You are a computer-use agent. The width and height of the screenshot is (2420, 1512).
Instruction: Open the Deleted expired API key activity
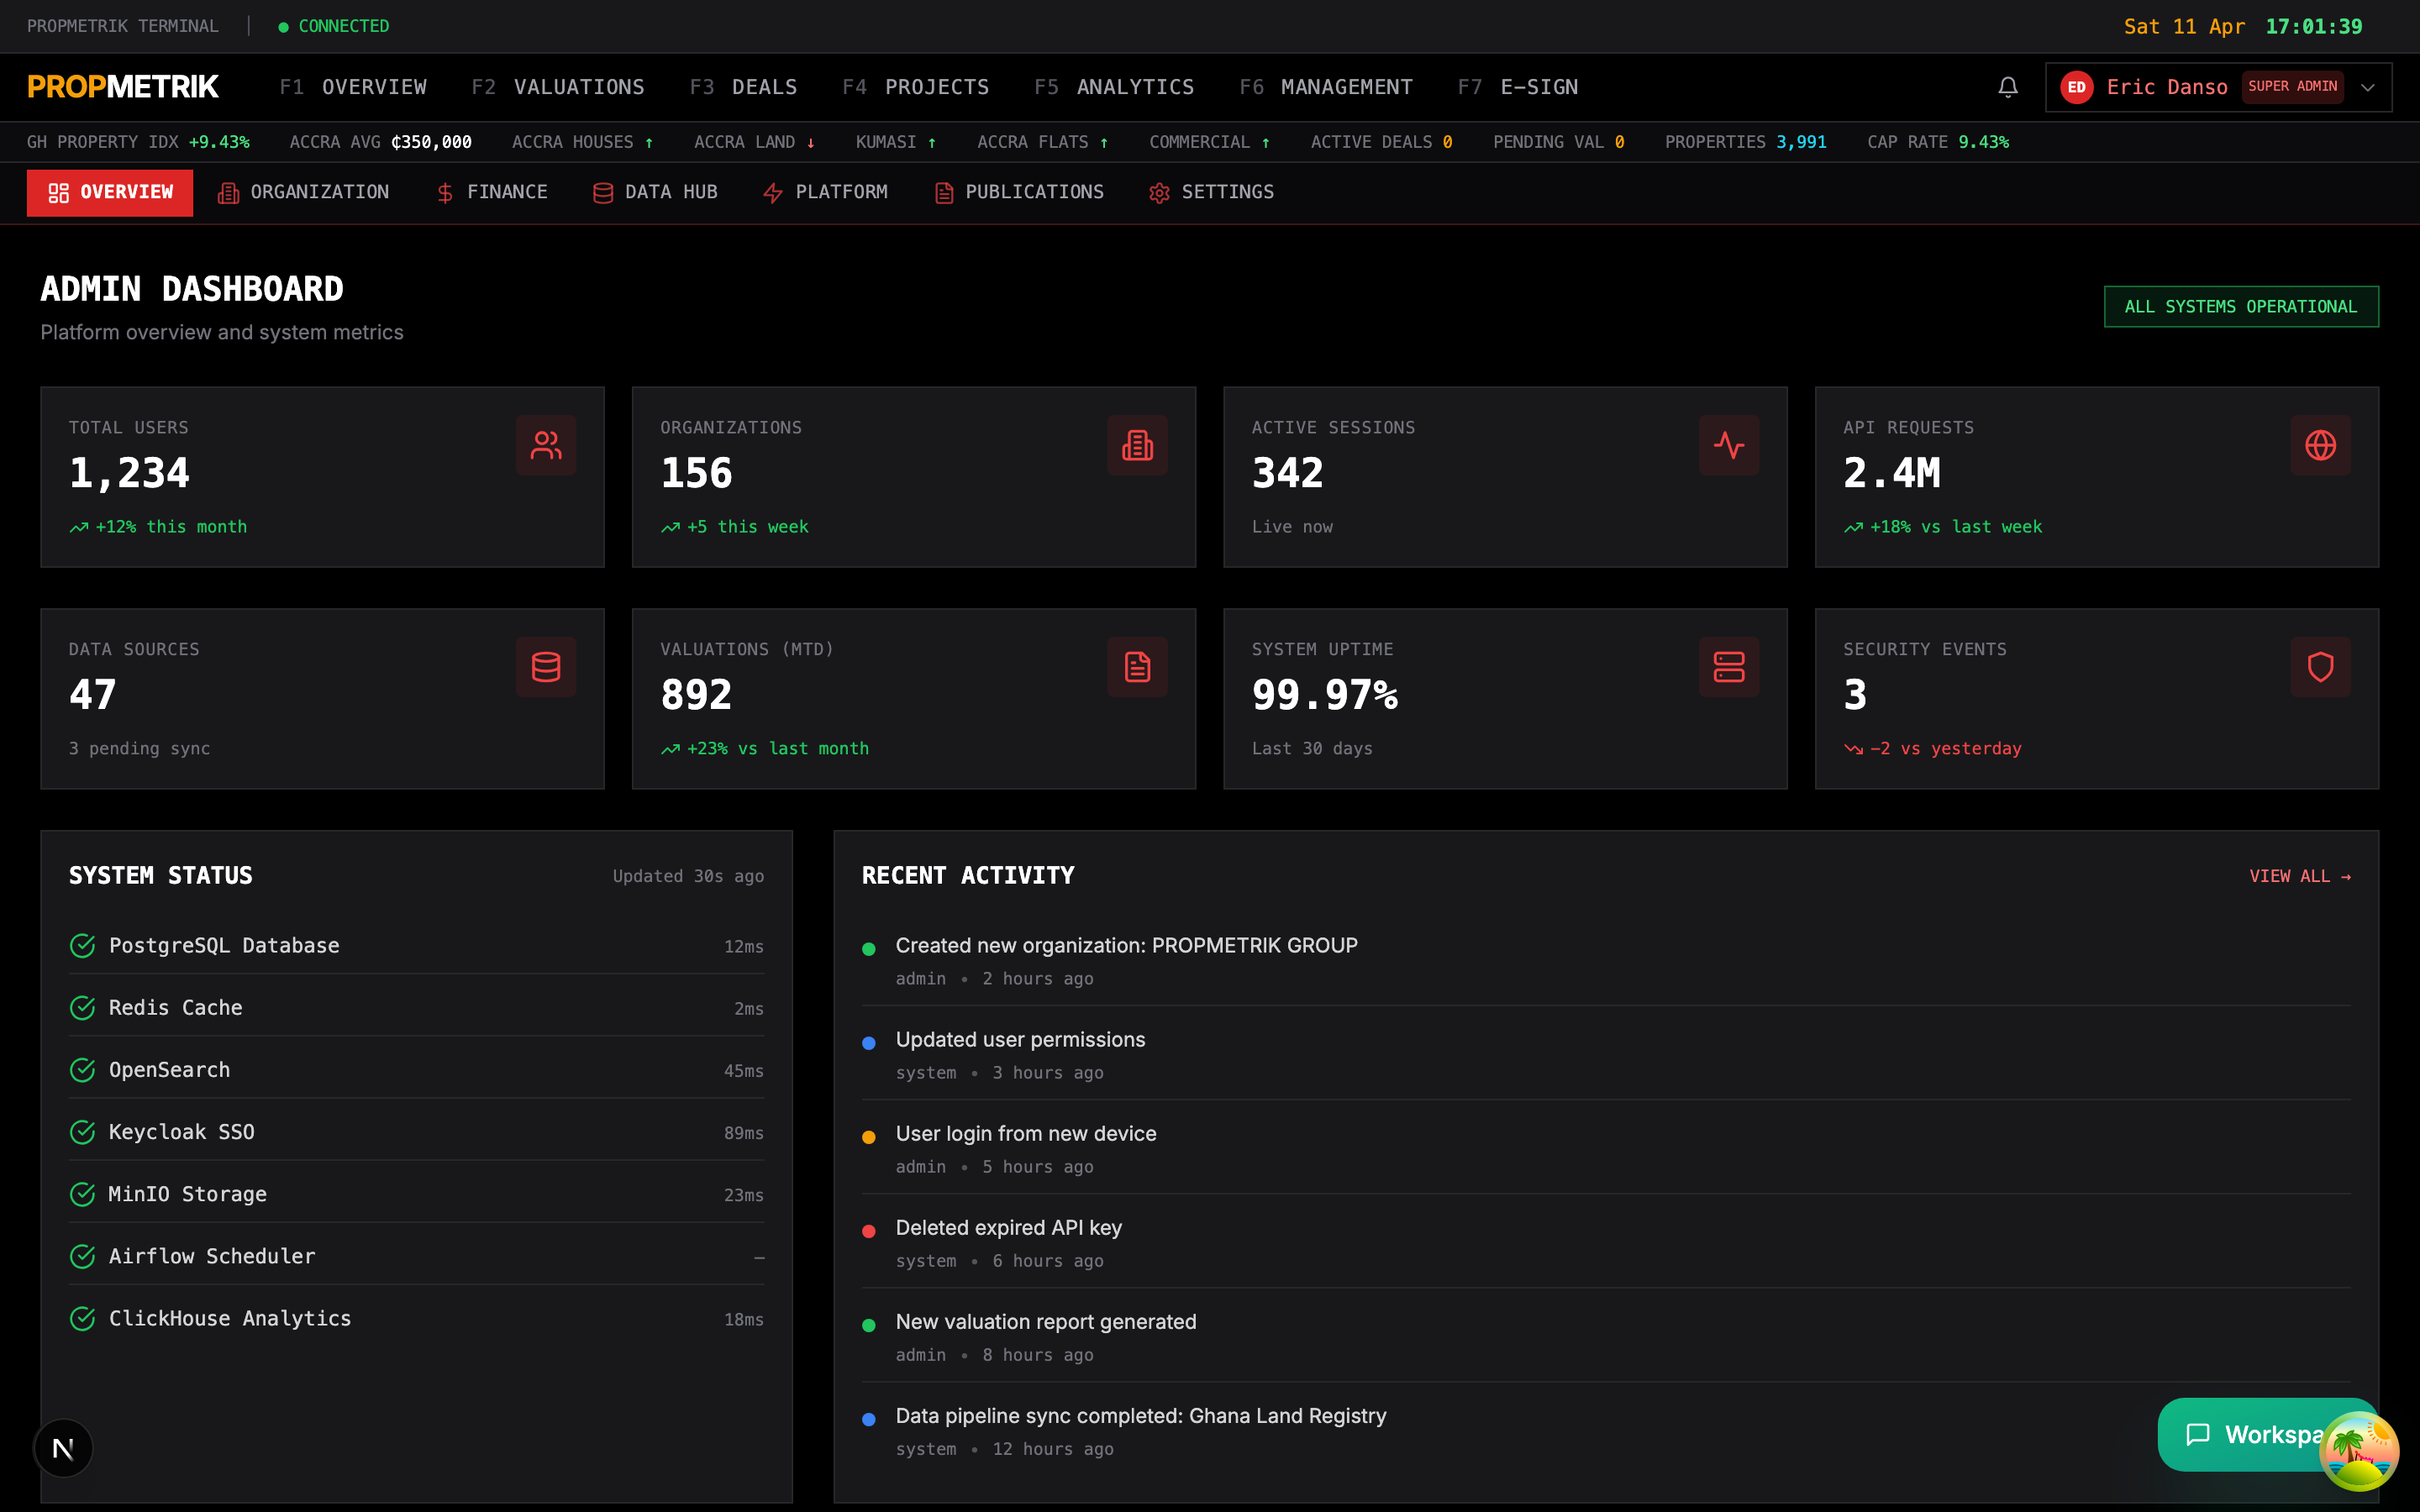[1606, 1243]
